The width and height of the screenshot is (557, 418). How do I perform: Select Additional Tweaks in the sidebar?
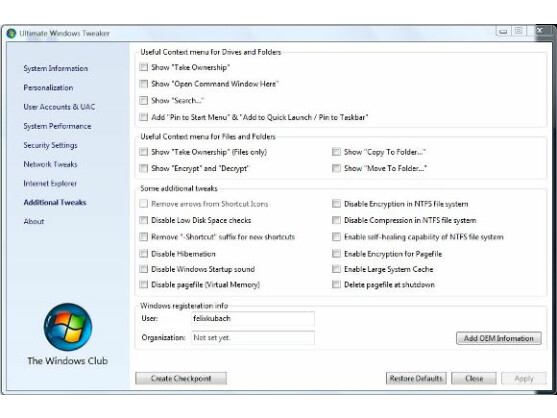pyautogui.click(x=55, y=202)
